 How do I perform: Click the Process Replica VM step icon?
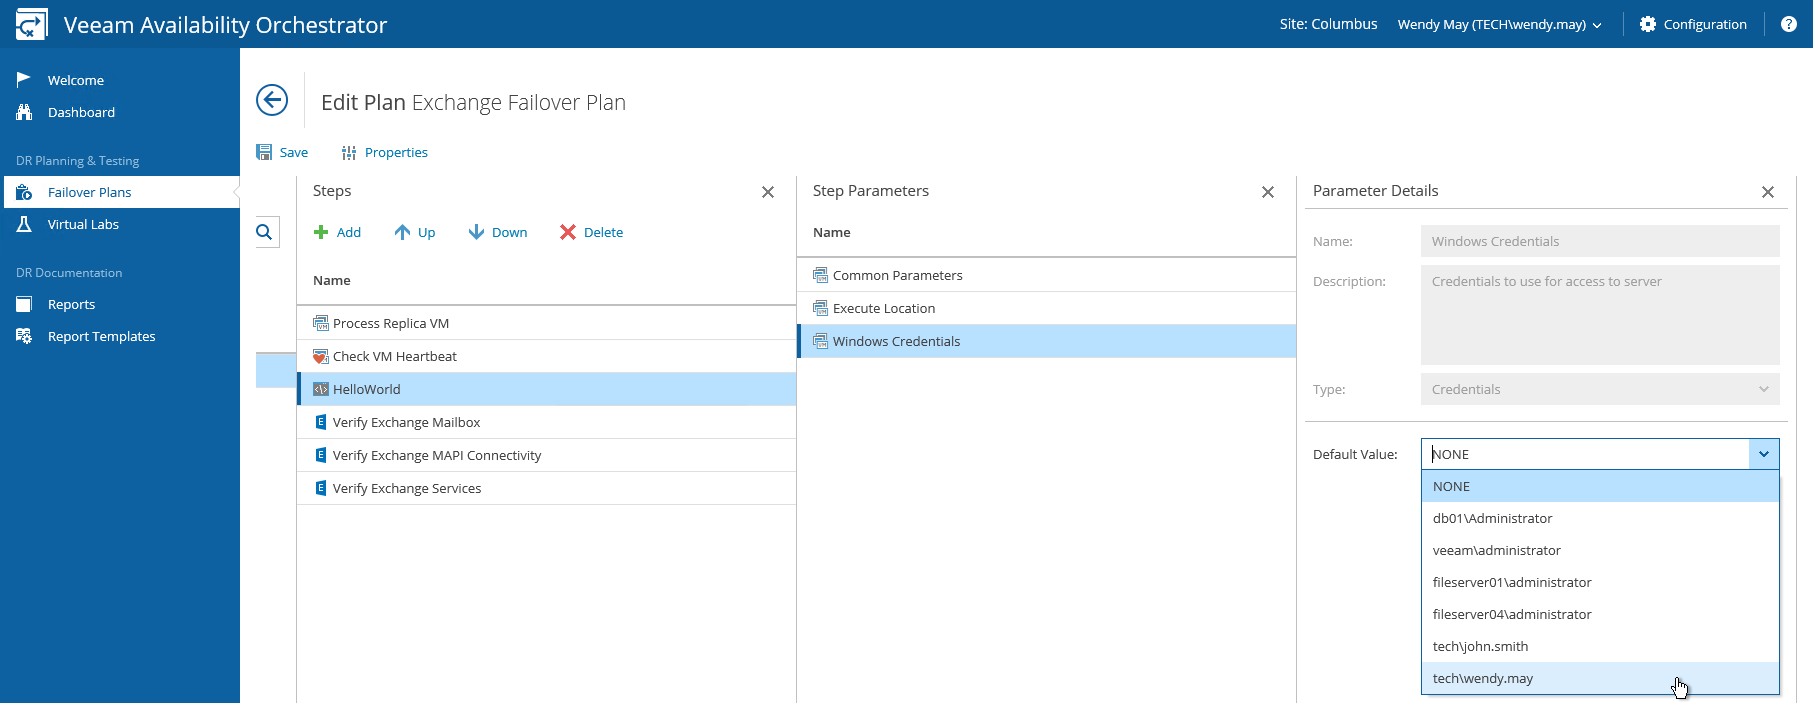click(321, 323)
